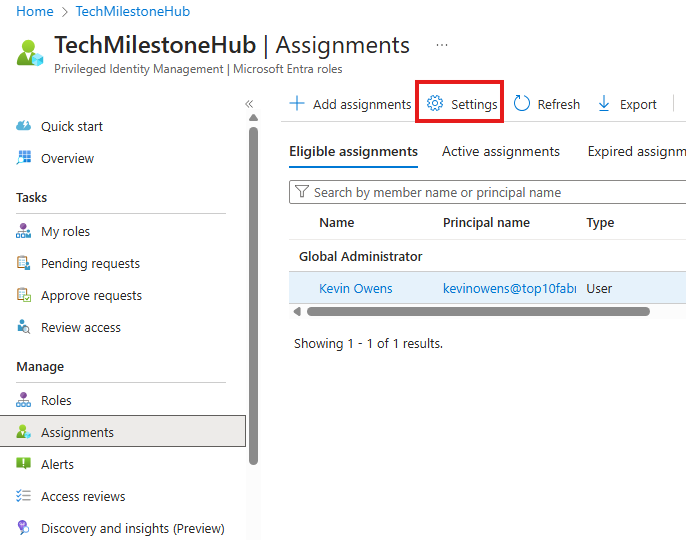Open Review access under Tasks
686x540 pixels.
pyautogui.click(x=80, y=328)
